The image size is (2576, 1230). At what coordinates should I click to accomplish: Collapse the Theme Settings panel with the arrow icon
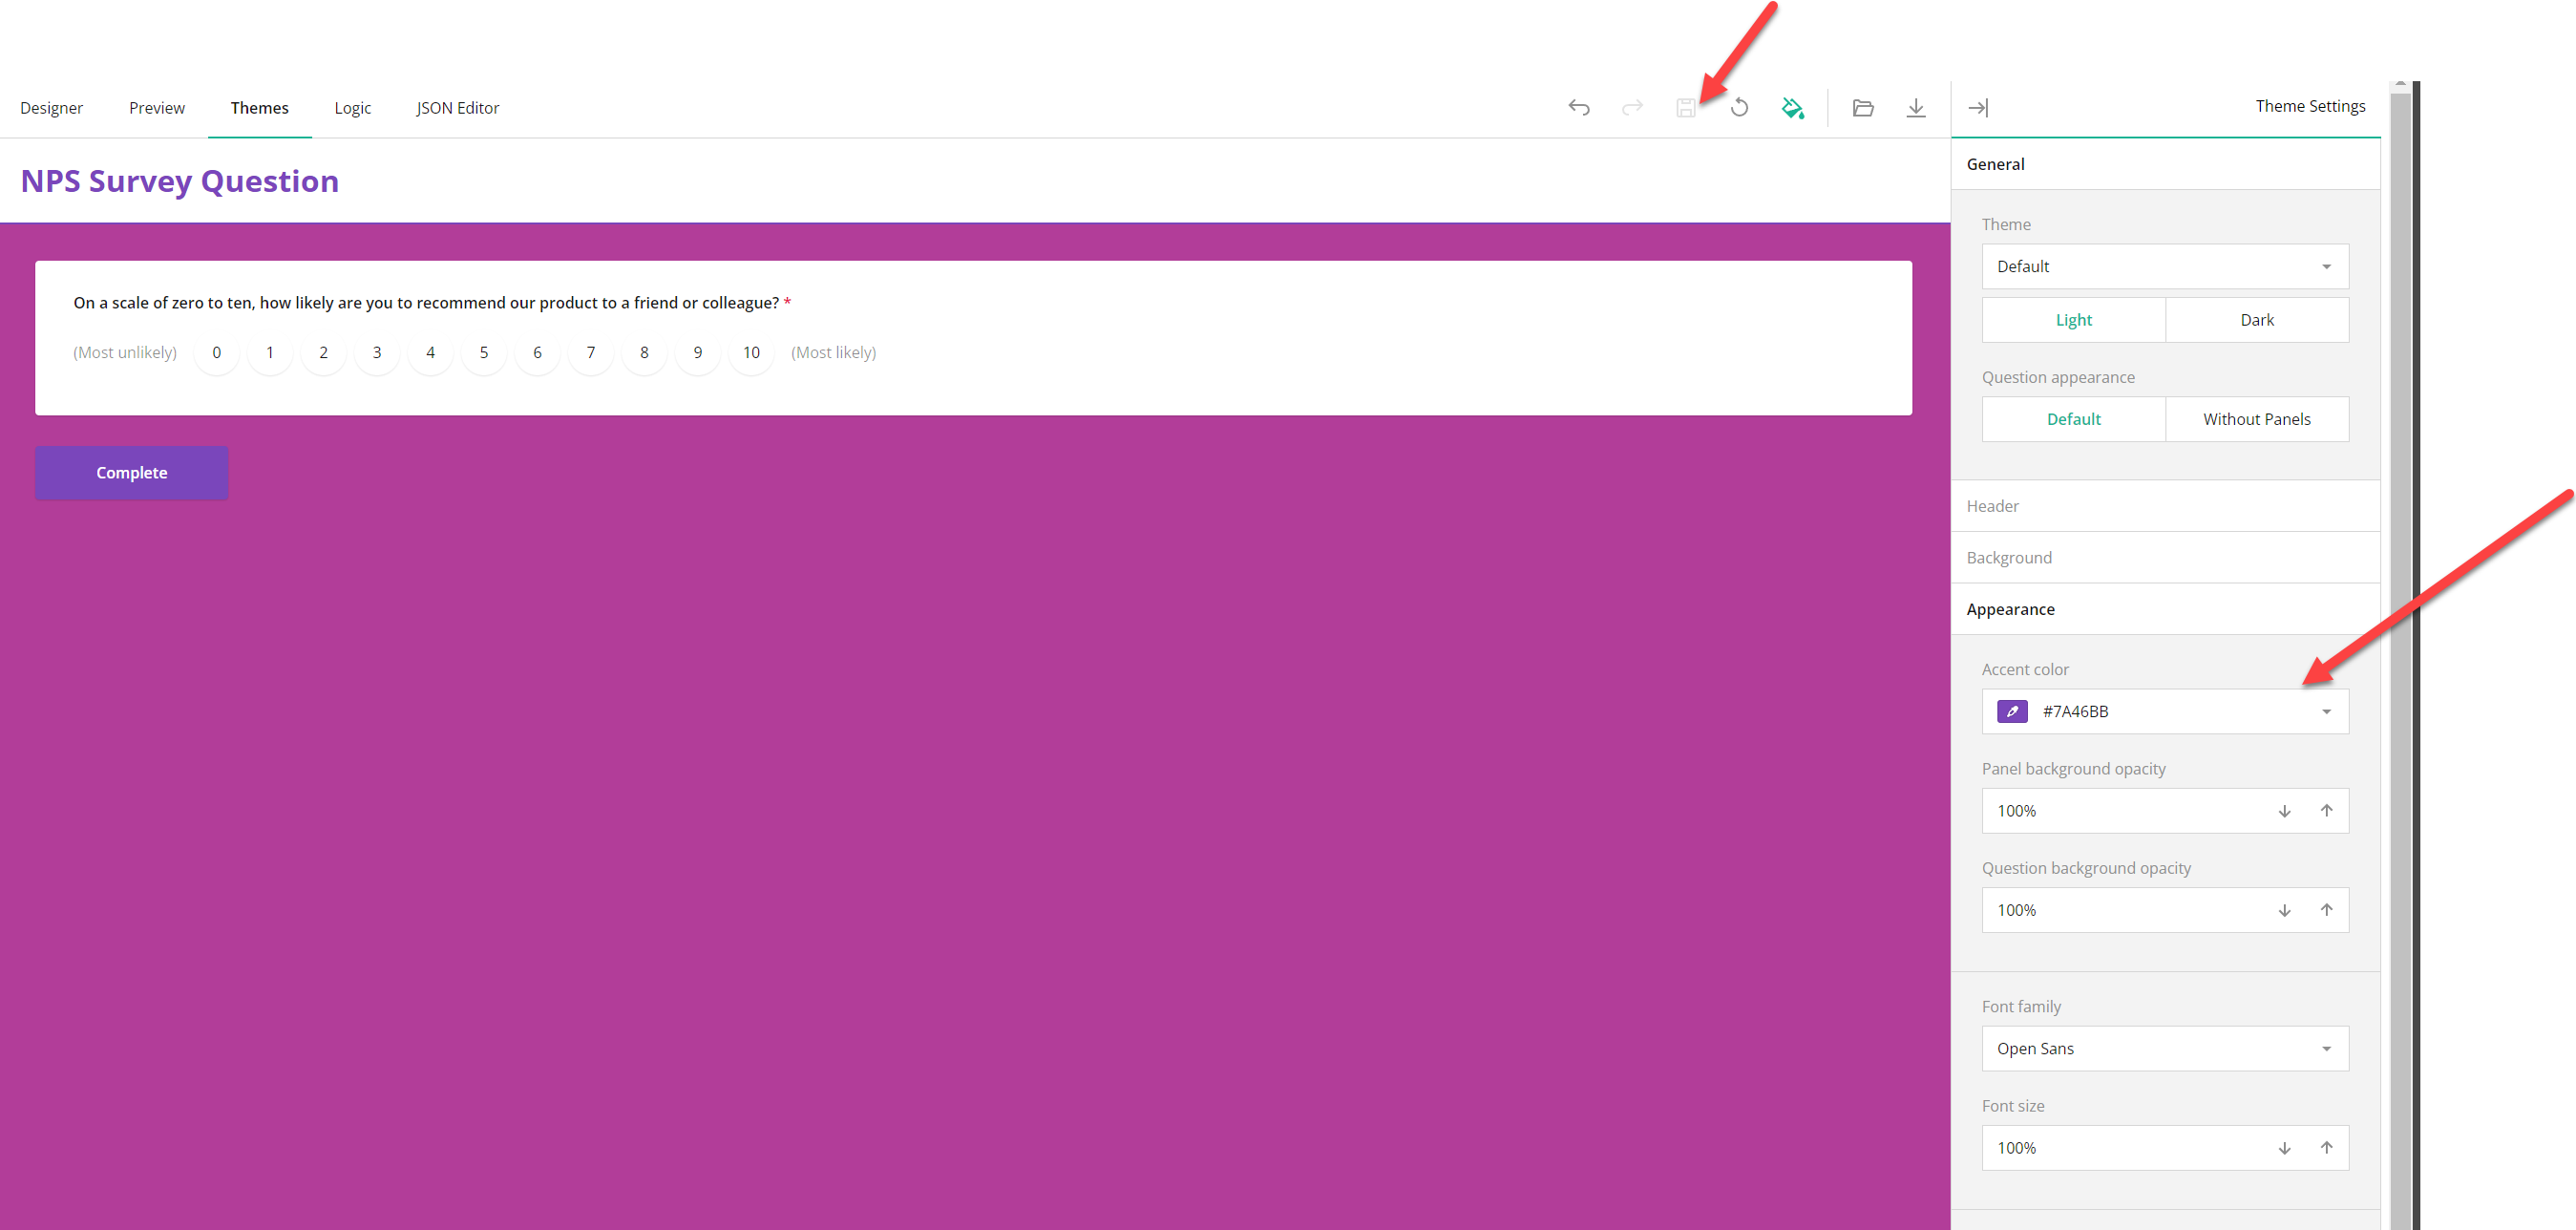click(1980, 107)
